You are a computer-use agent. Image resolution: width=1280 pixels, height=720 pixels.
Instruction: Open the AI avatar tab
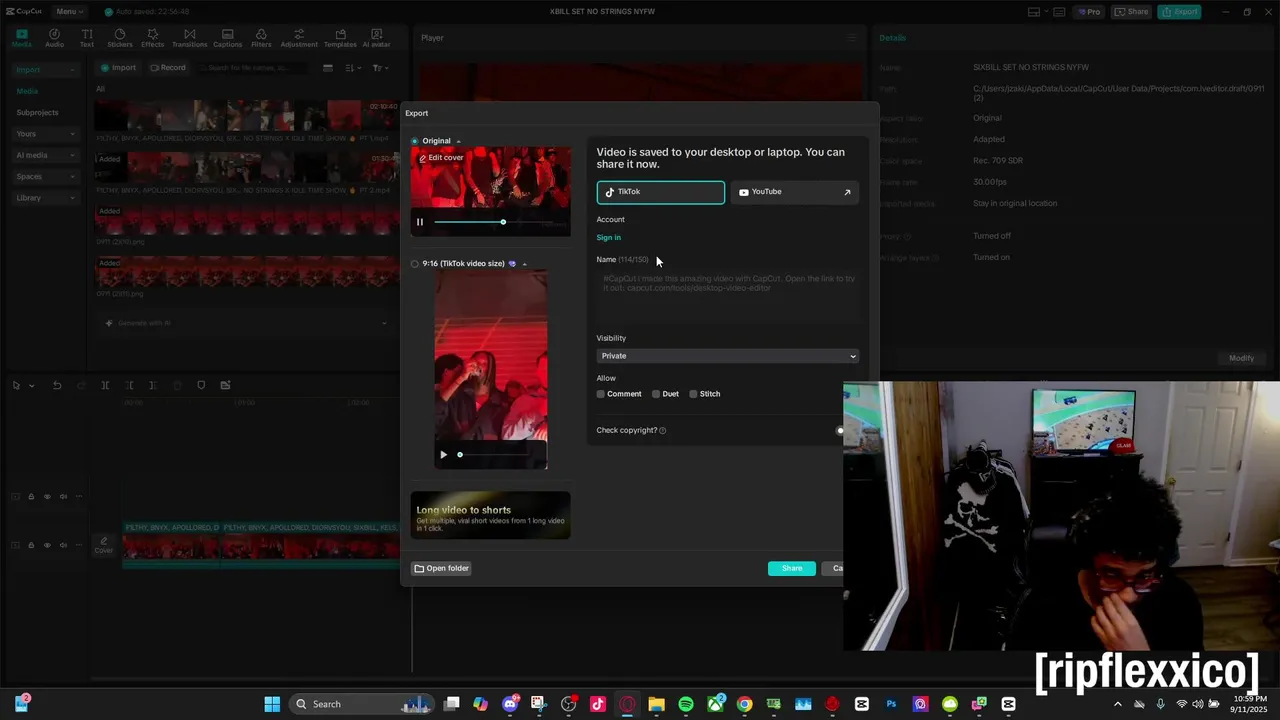(376, 38)
